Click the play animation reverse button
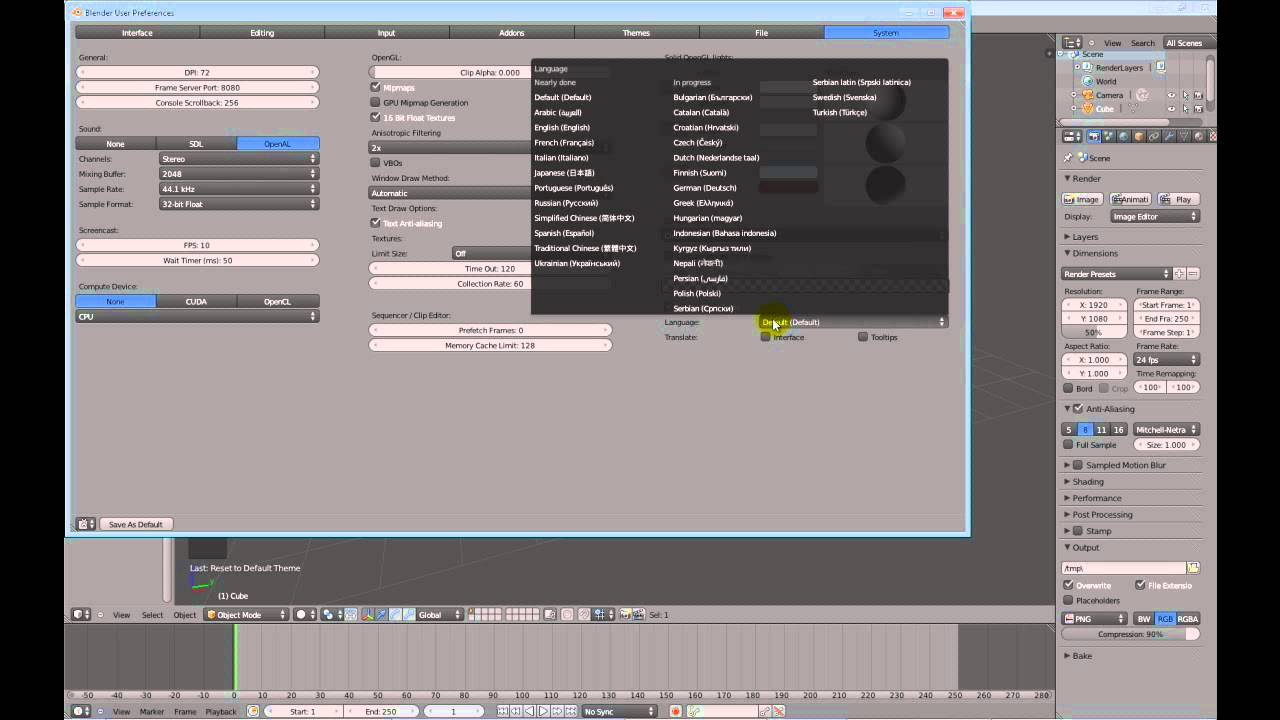The height and width of the screenshot is (720, 1280). 530,711
